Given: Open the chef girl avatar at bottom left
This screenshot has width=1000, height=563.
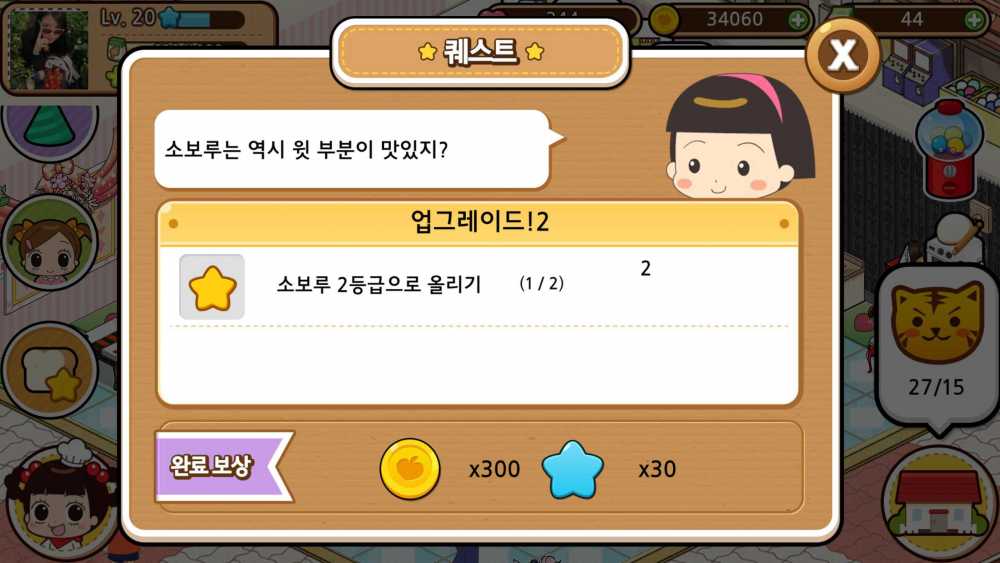Looking at the screenshot, I should pos(56,504).
